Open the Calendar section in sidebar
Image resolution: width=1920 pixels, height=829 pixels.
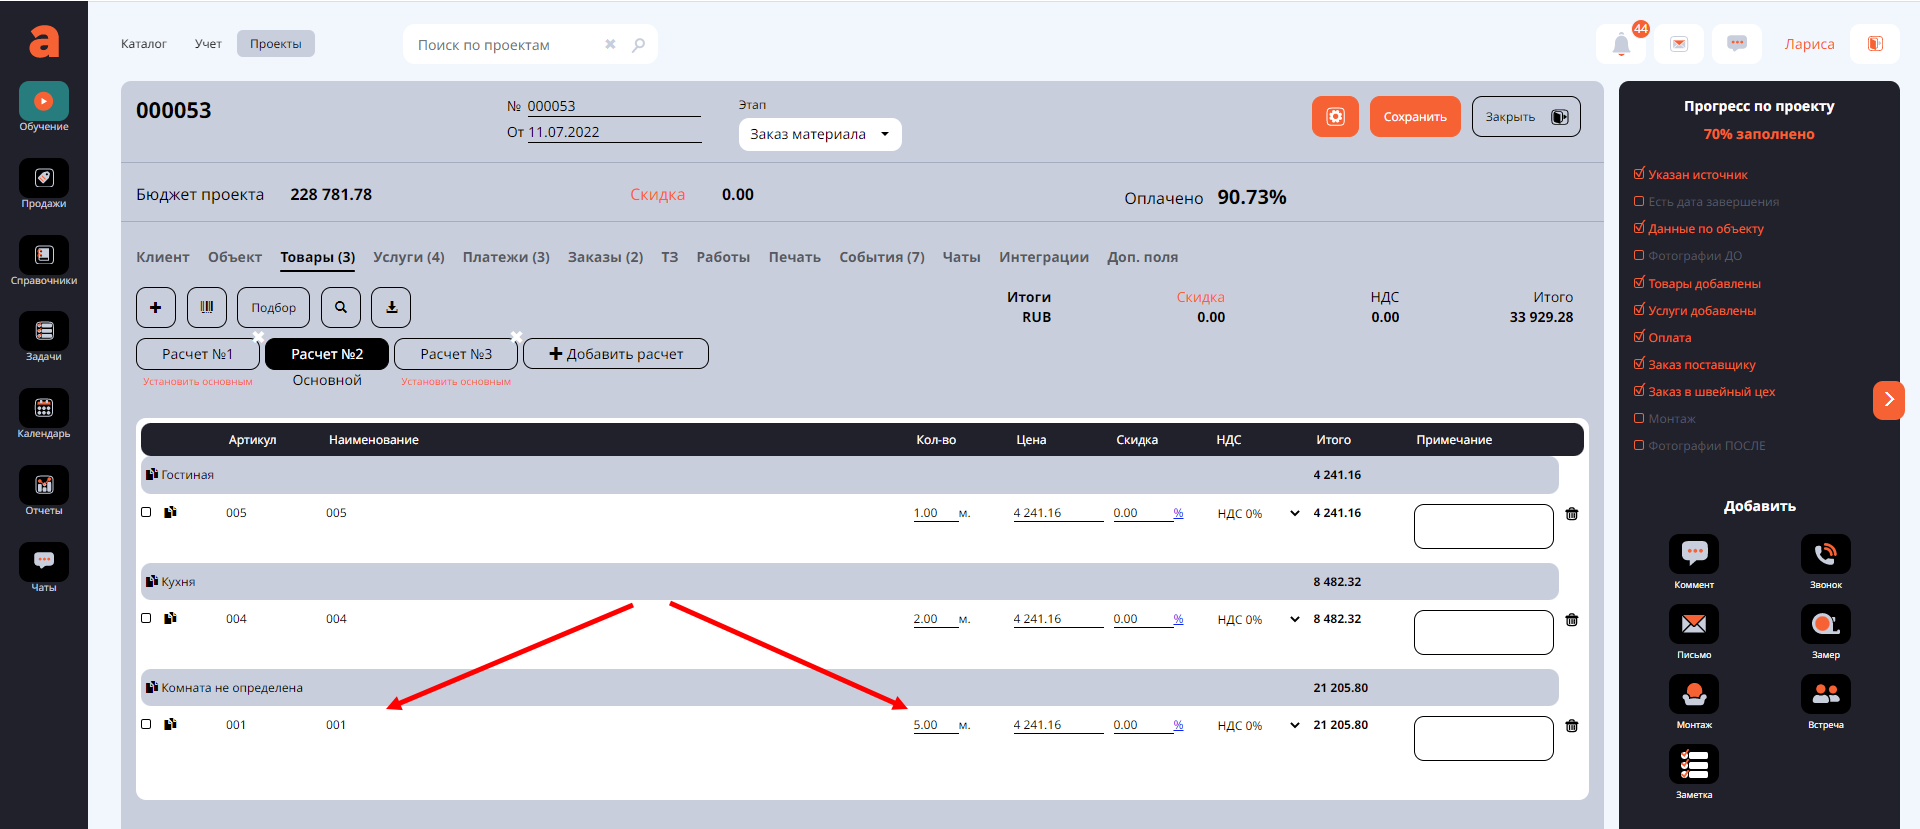click(x=44, y=414)
